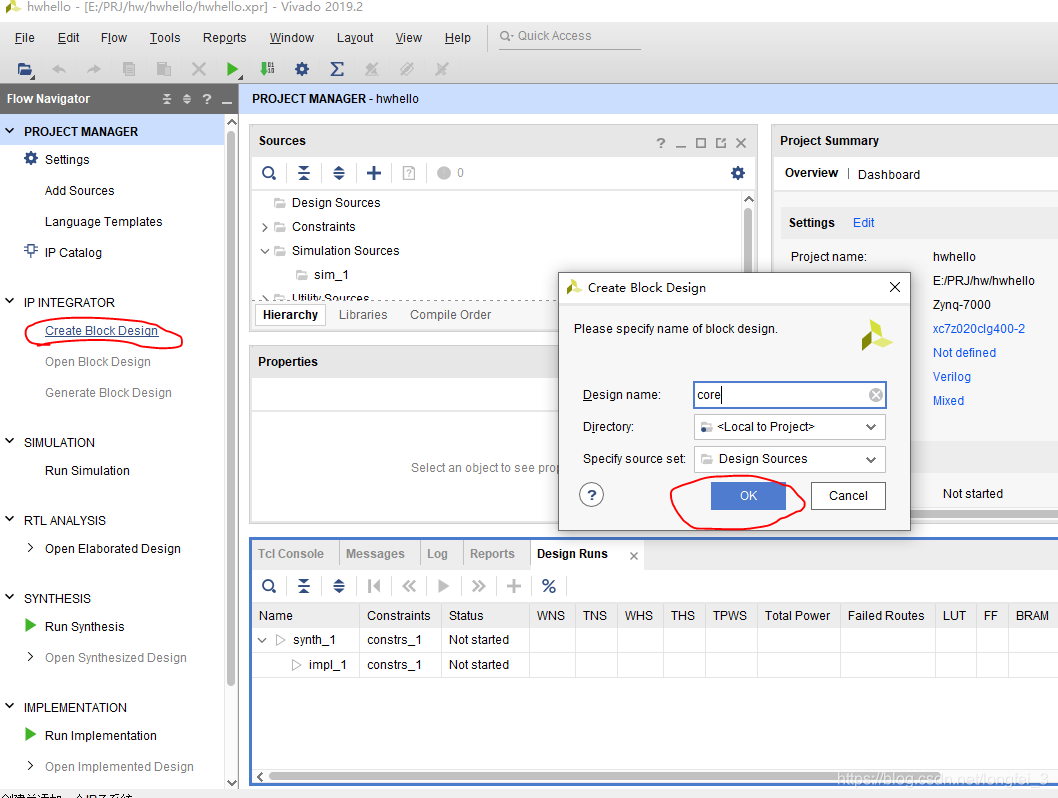Screen dimensions: 1058x798
Task: Click the Redo arrow toolbar icon
Action: (94, 69)
